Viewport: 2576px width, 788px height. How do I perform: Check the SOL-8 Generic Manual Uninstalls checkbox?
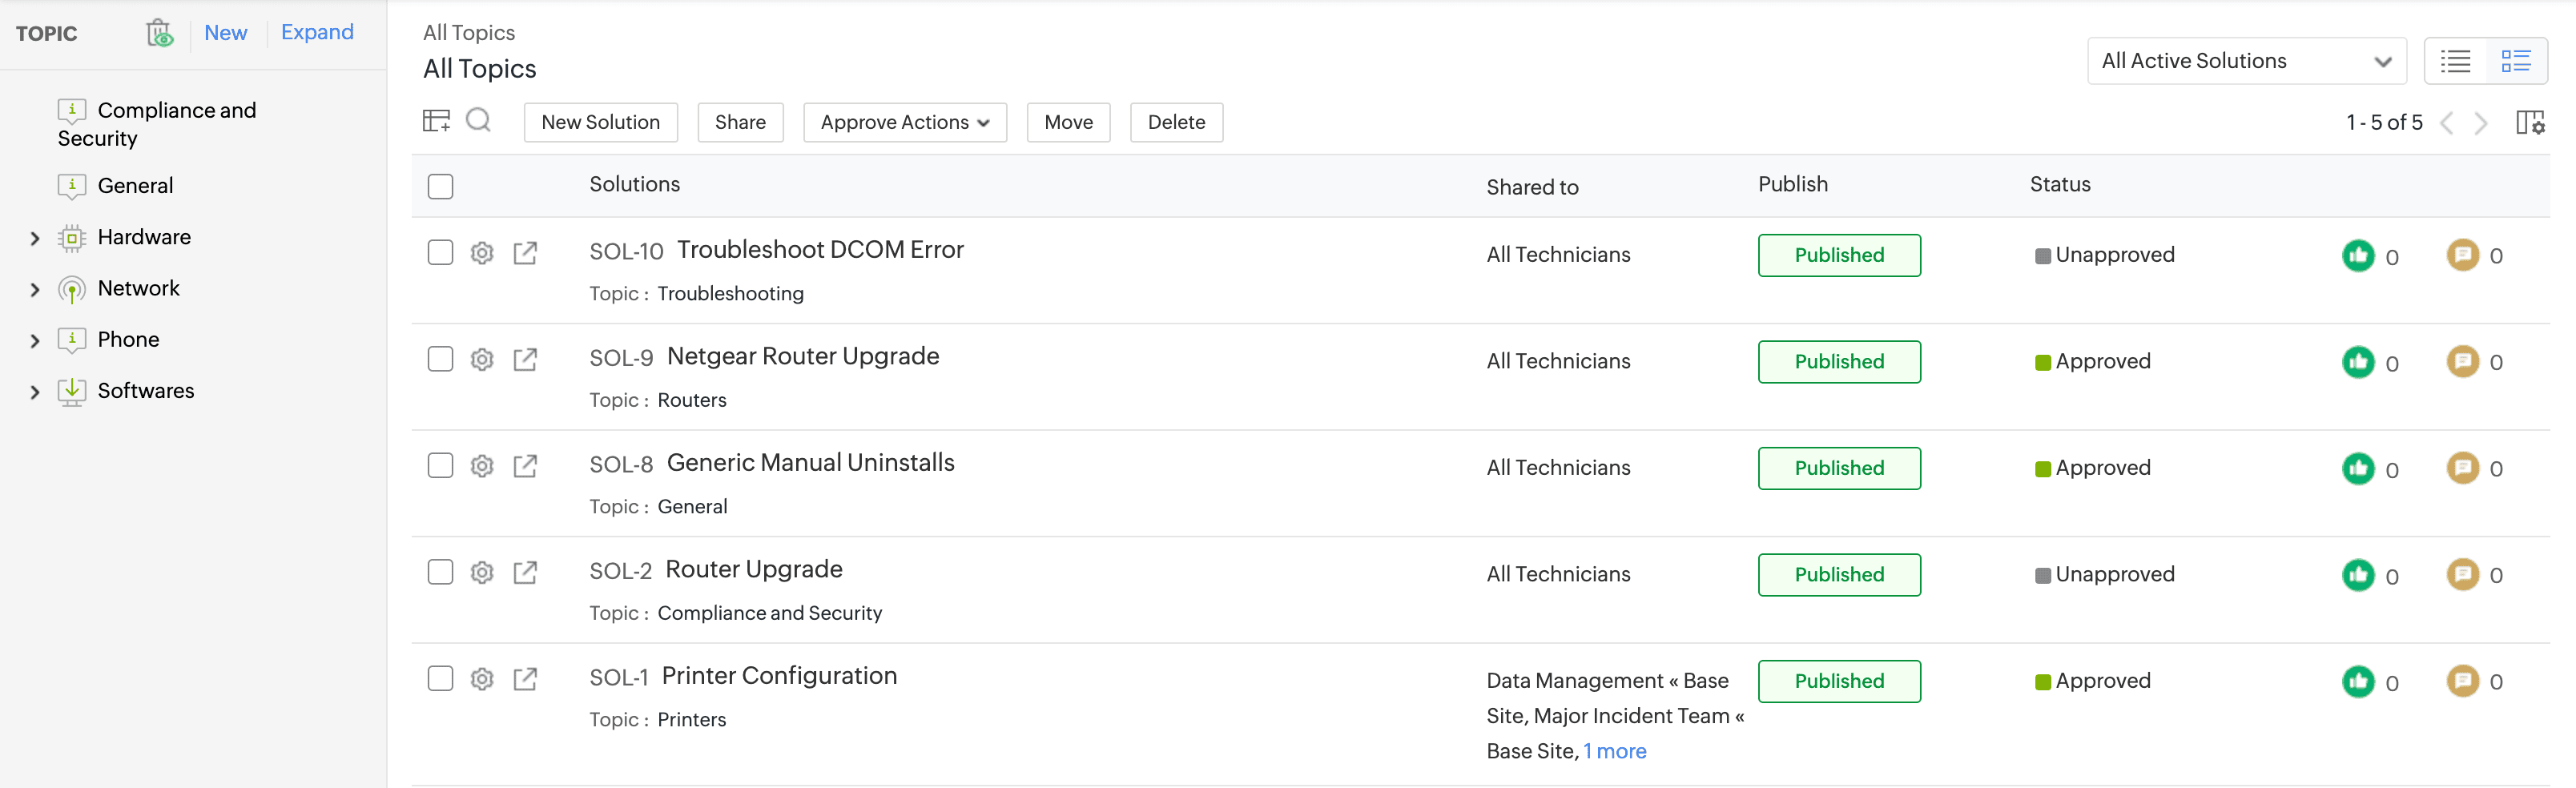440,466
